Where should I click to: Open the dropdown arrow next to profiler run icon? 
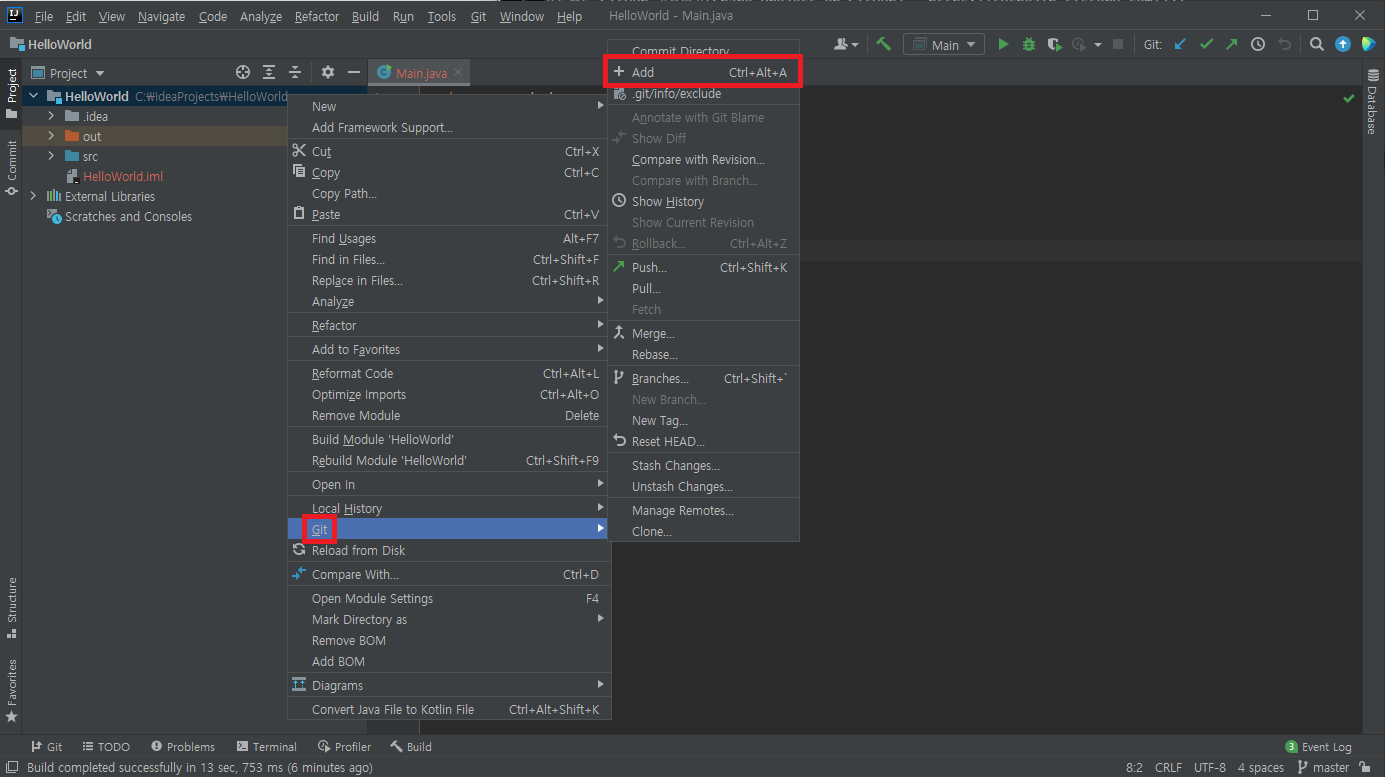click(1097, 45)
